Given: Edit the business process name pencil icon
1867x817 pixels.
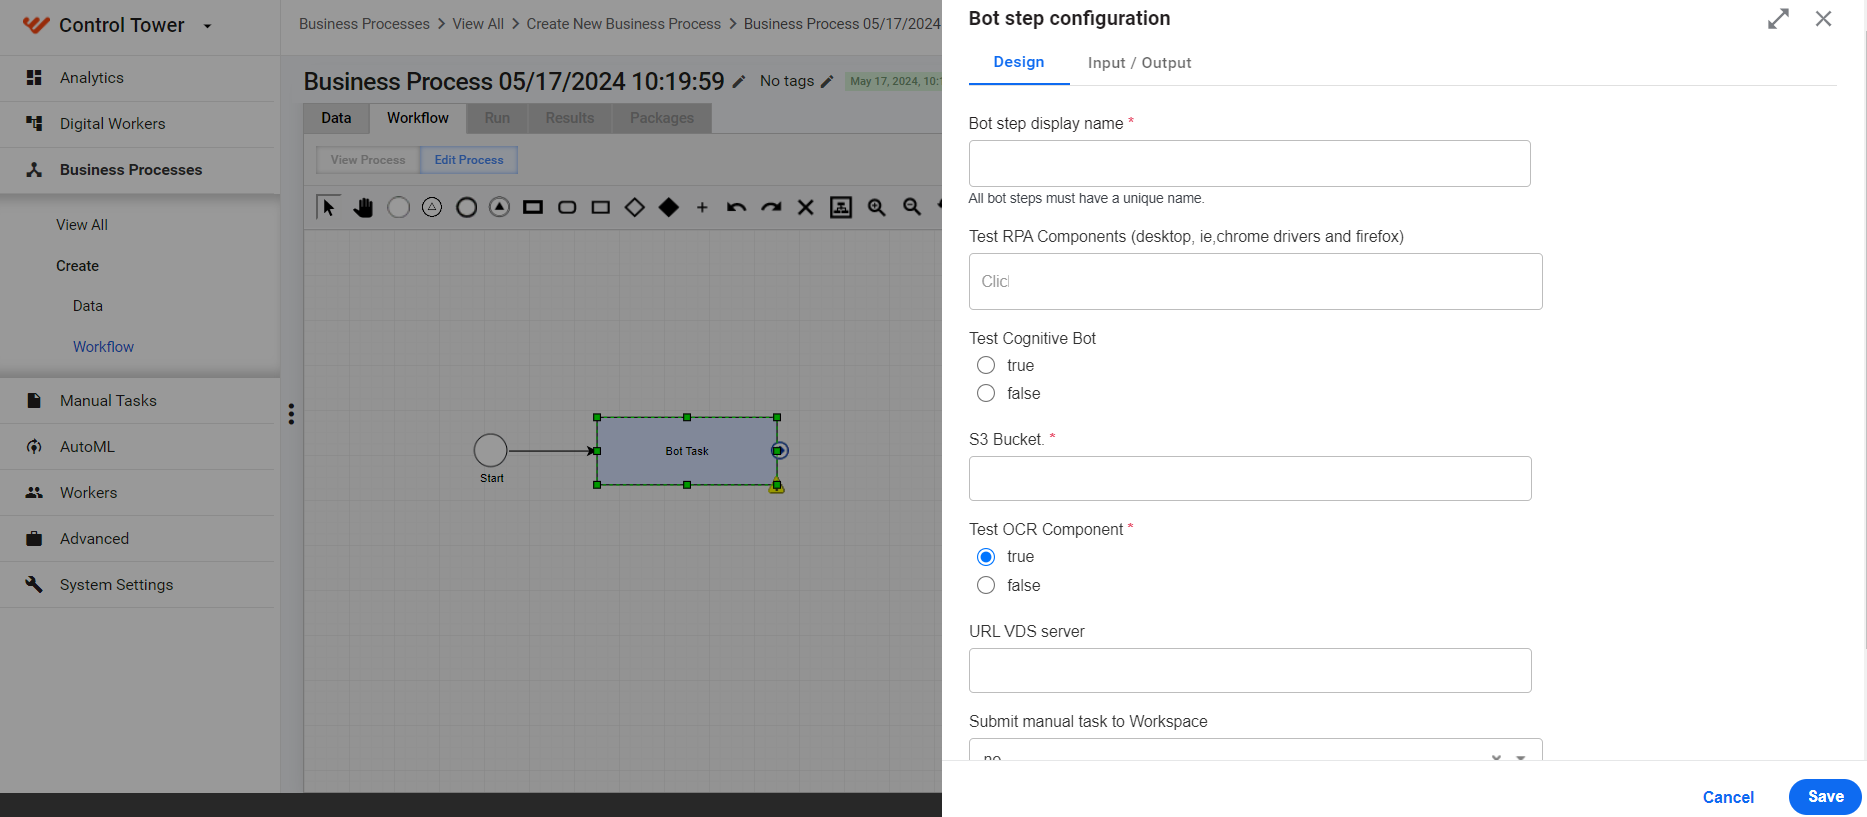Looking at the screenshot, I should (x=739, y=82).
